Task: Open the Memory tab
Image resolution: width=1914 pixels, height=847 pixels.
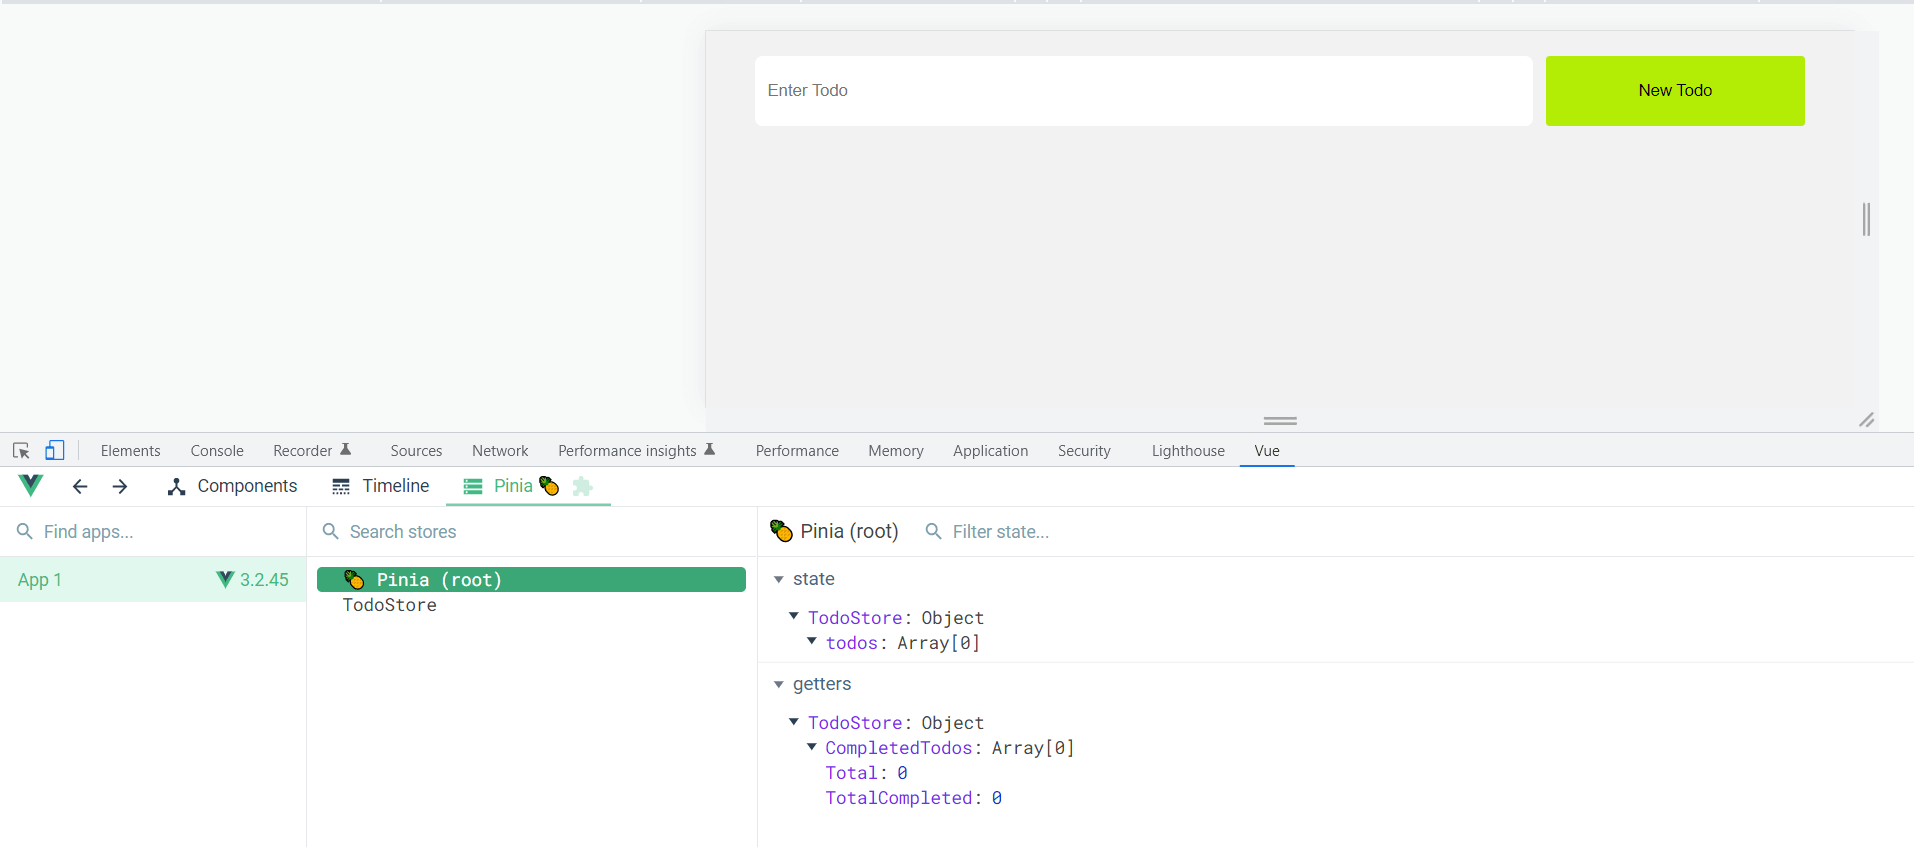Action: pos(896,451)
